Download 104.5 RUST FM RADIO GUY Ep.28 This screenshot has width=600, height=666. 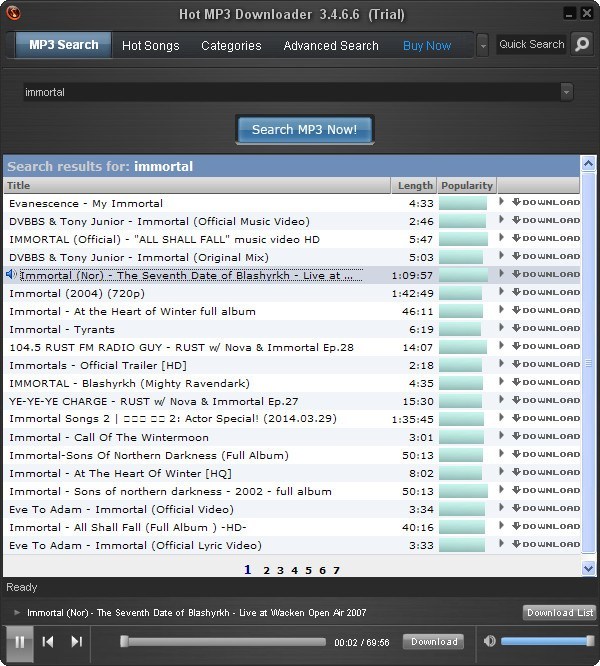546,346
